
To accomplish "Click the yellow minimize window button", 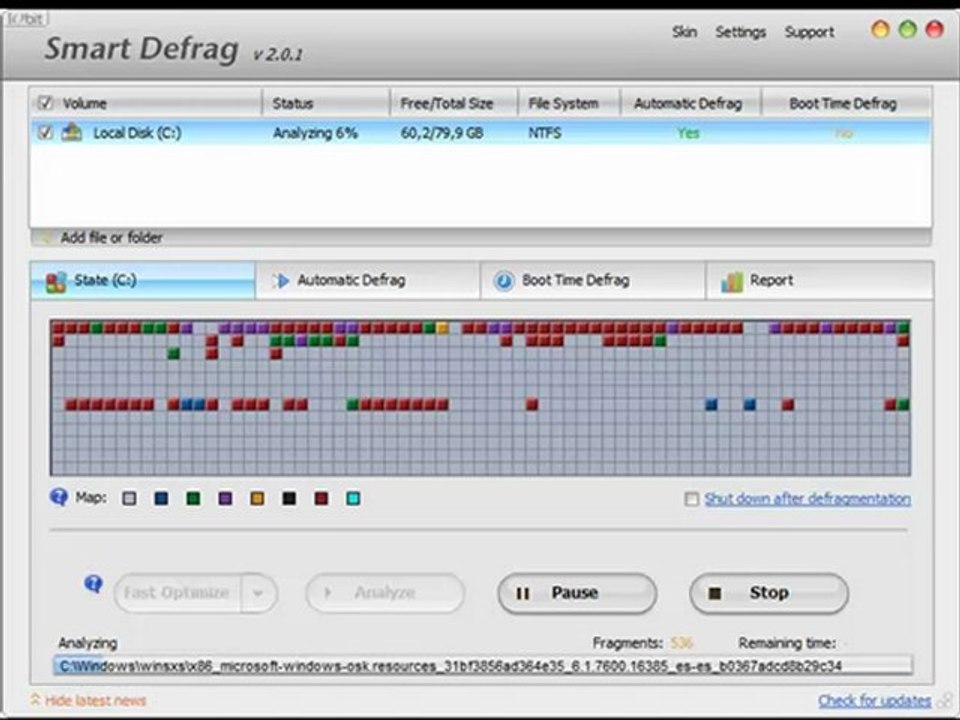I will pyautogui.click(x=880, y=29).
